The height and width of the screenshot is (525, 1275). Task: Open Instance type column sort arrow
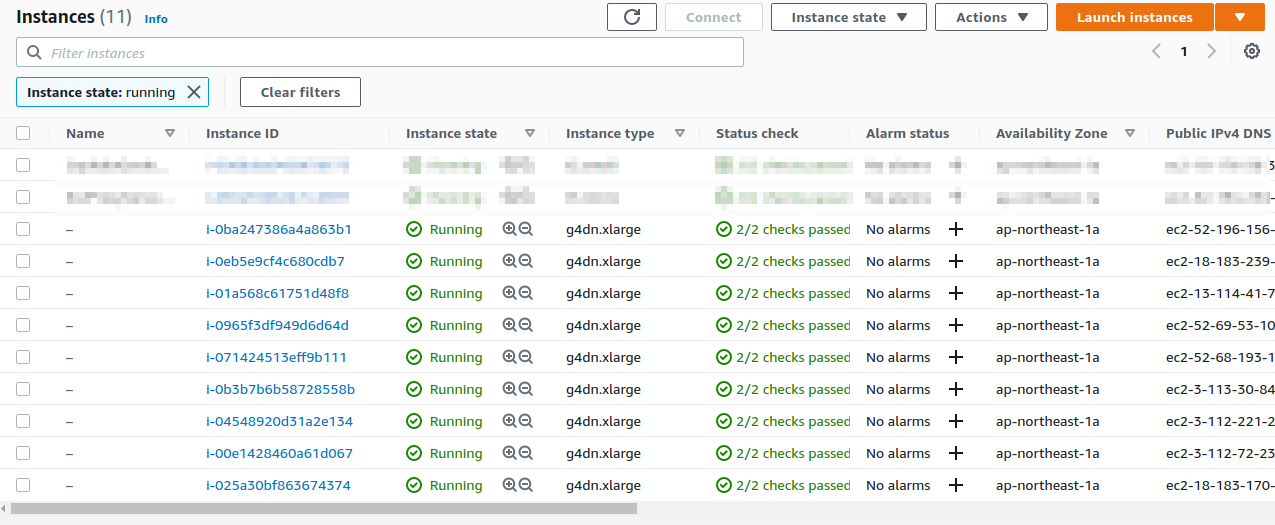(x=680, y=133)
